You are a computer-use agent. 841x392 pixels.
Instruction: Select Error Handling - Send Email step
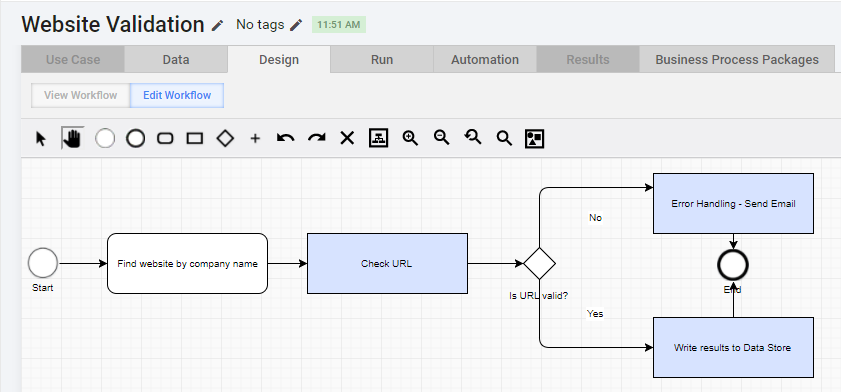[x=733, y=203]
